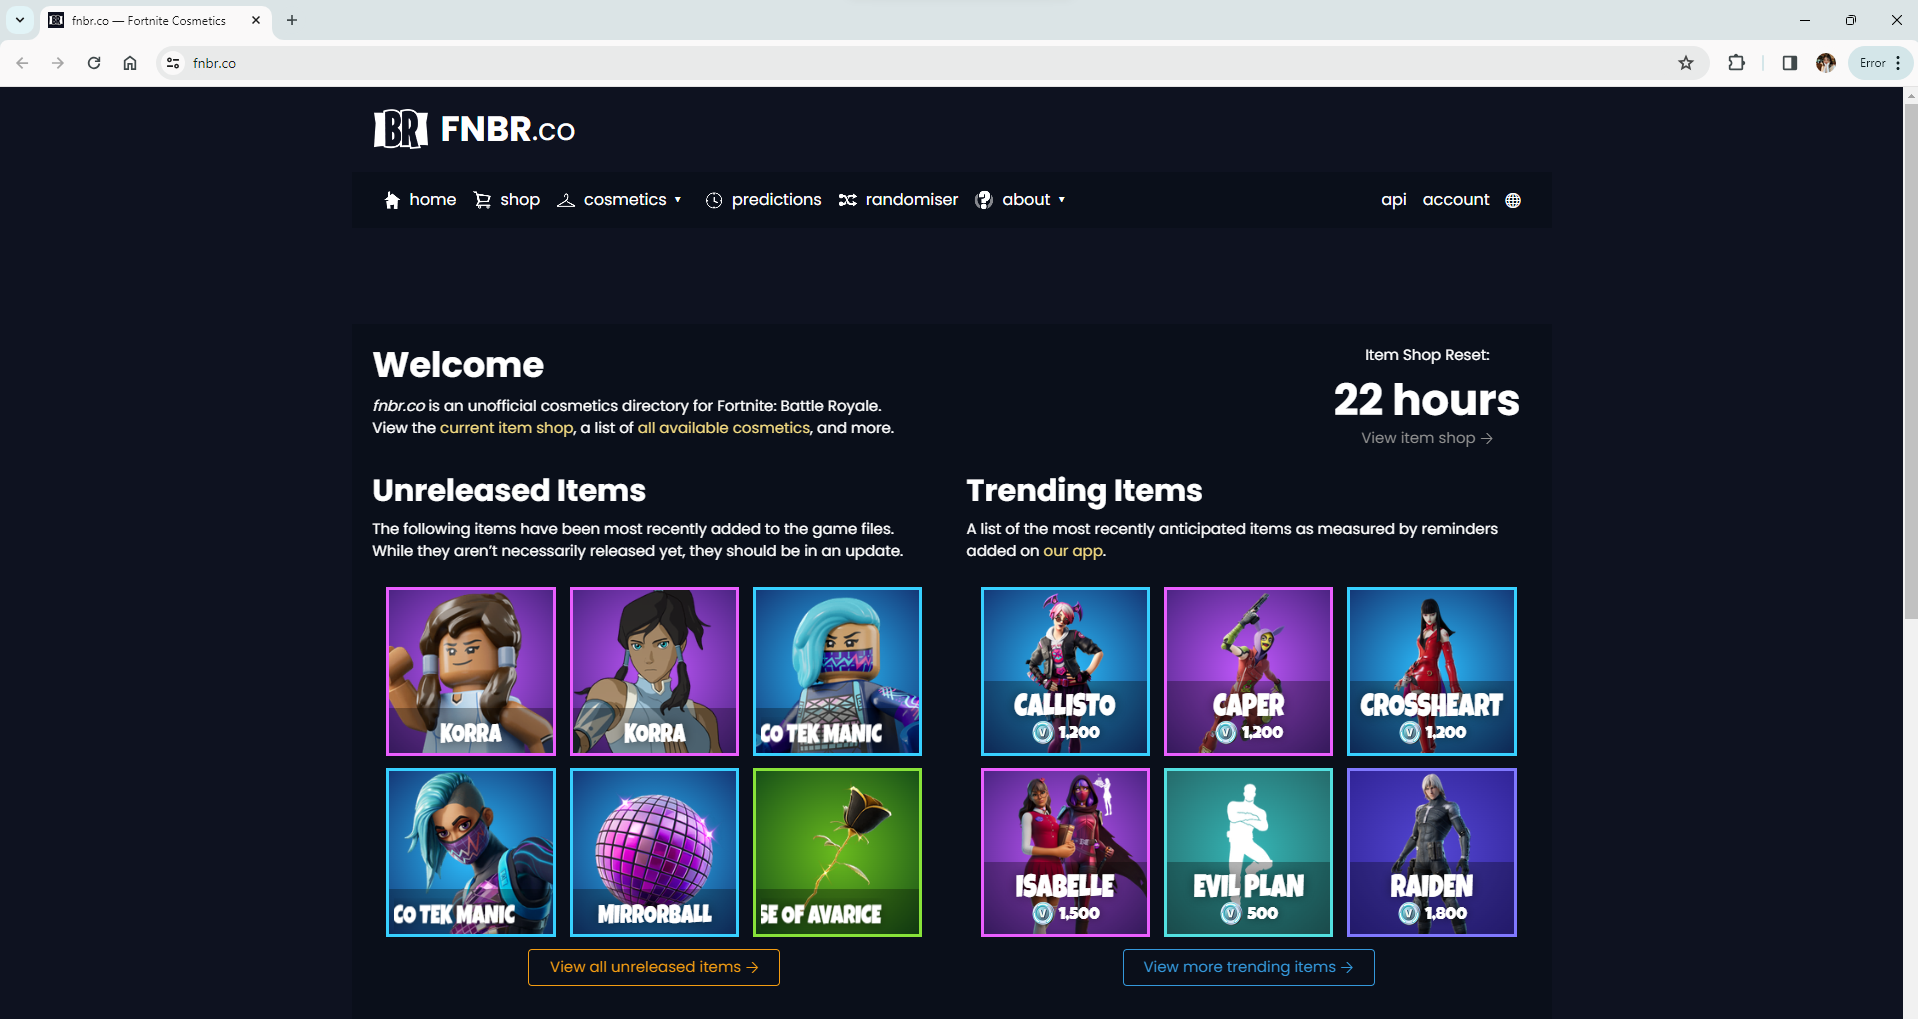View site information icon in address bar
Image resolution: width=1918 pixels, height=1019 pixels.
[x=173, y=63]
